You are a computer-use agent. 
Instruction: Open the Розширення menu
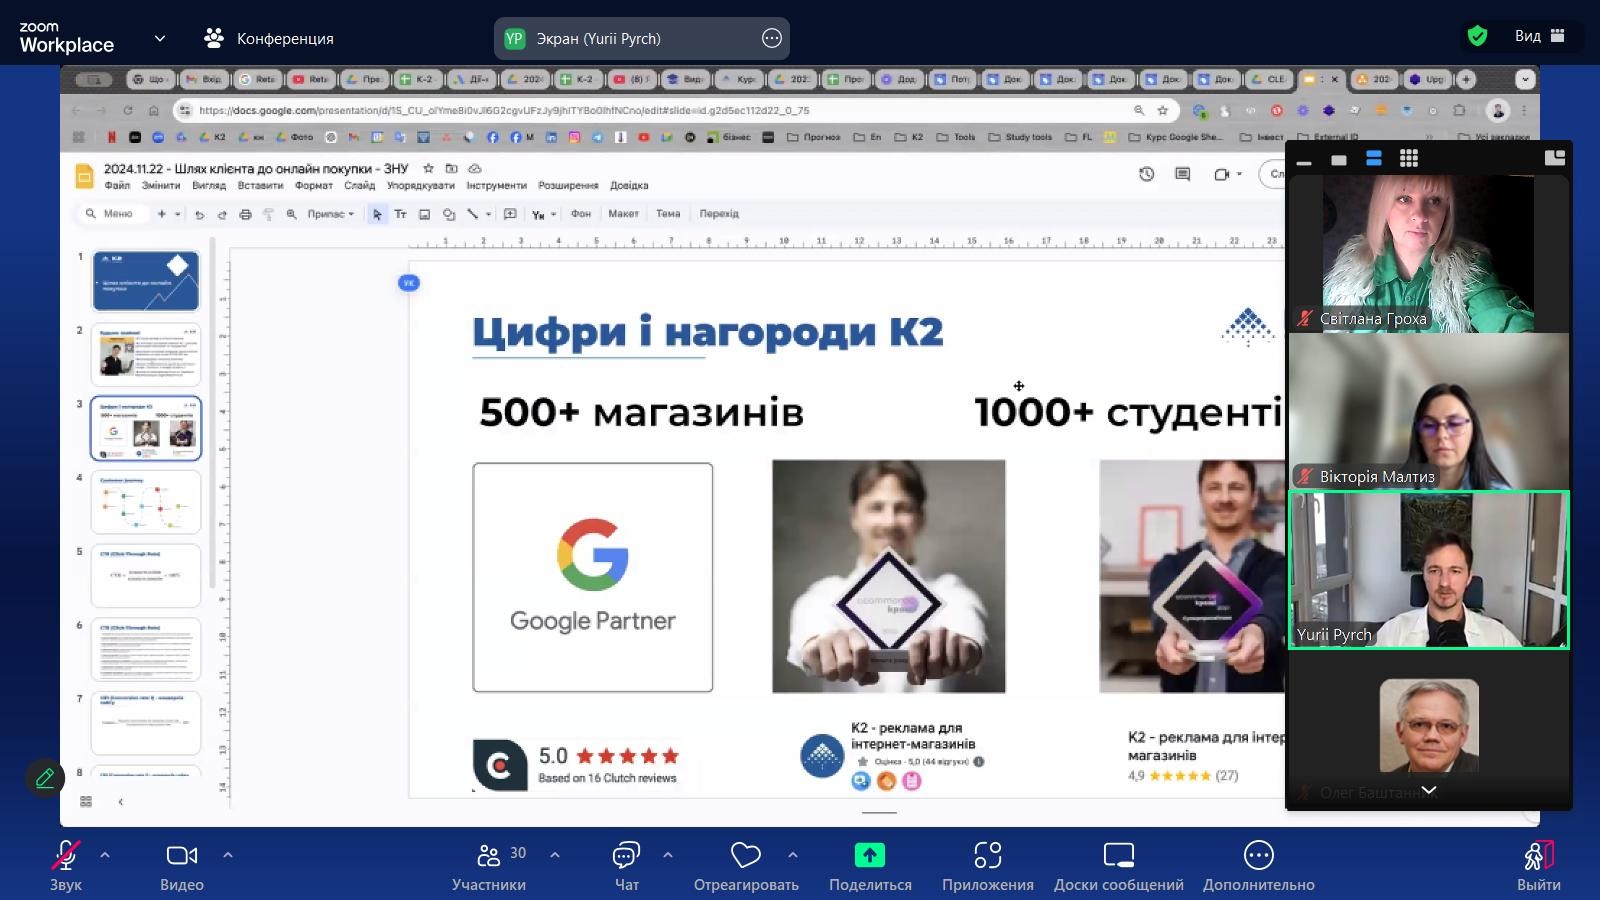pos(568,185)
